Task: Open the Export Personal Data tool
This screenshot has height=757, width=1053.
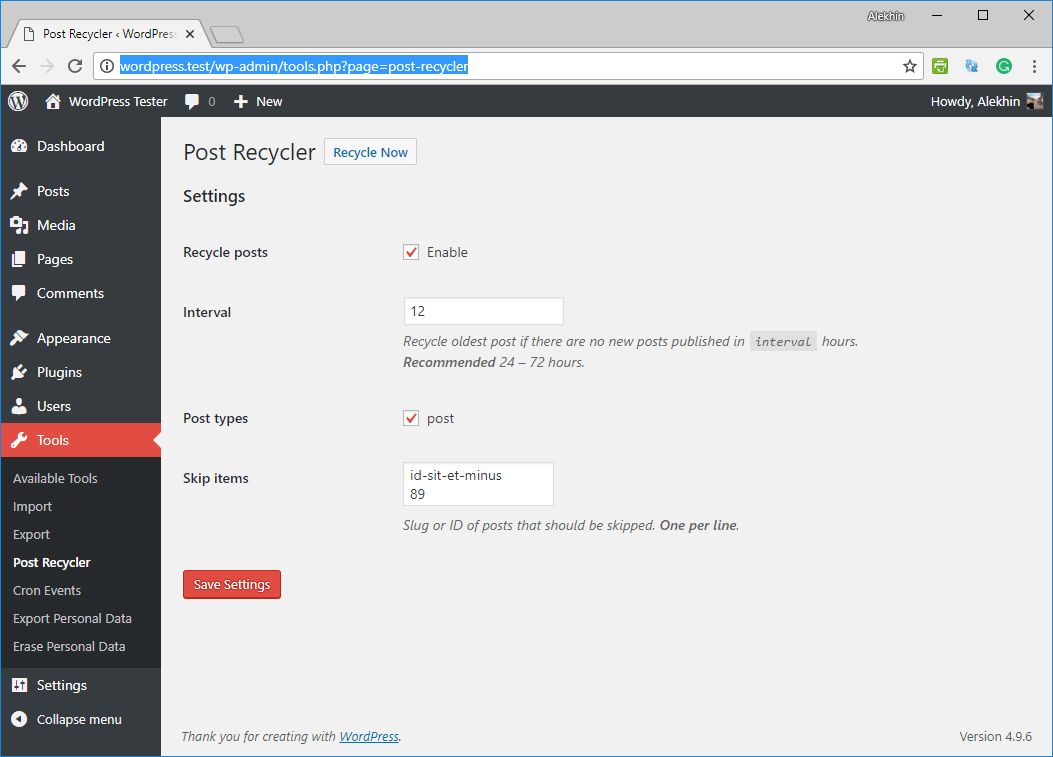Action: click(72, 618)
